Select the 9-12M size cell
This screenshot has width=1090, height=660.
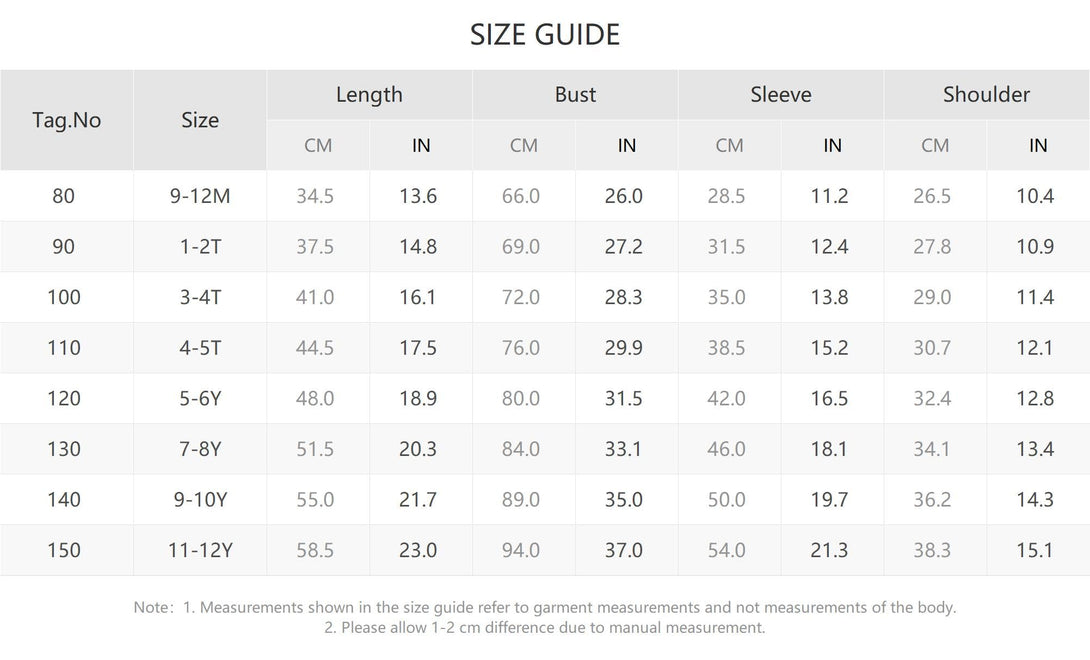200,196
